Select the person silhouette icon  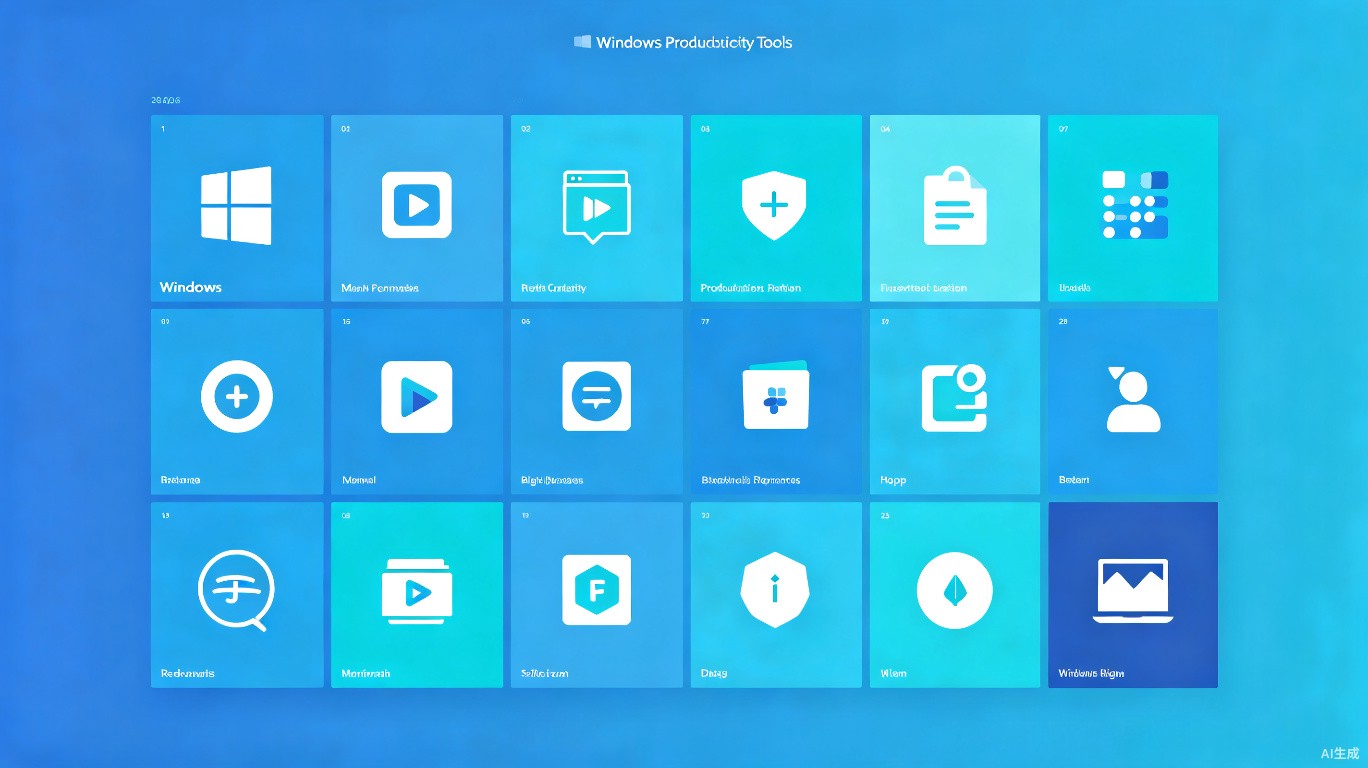pyautogui.click(x=1133, y=399)
